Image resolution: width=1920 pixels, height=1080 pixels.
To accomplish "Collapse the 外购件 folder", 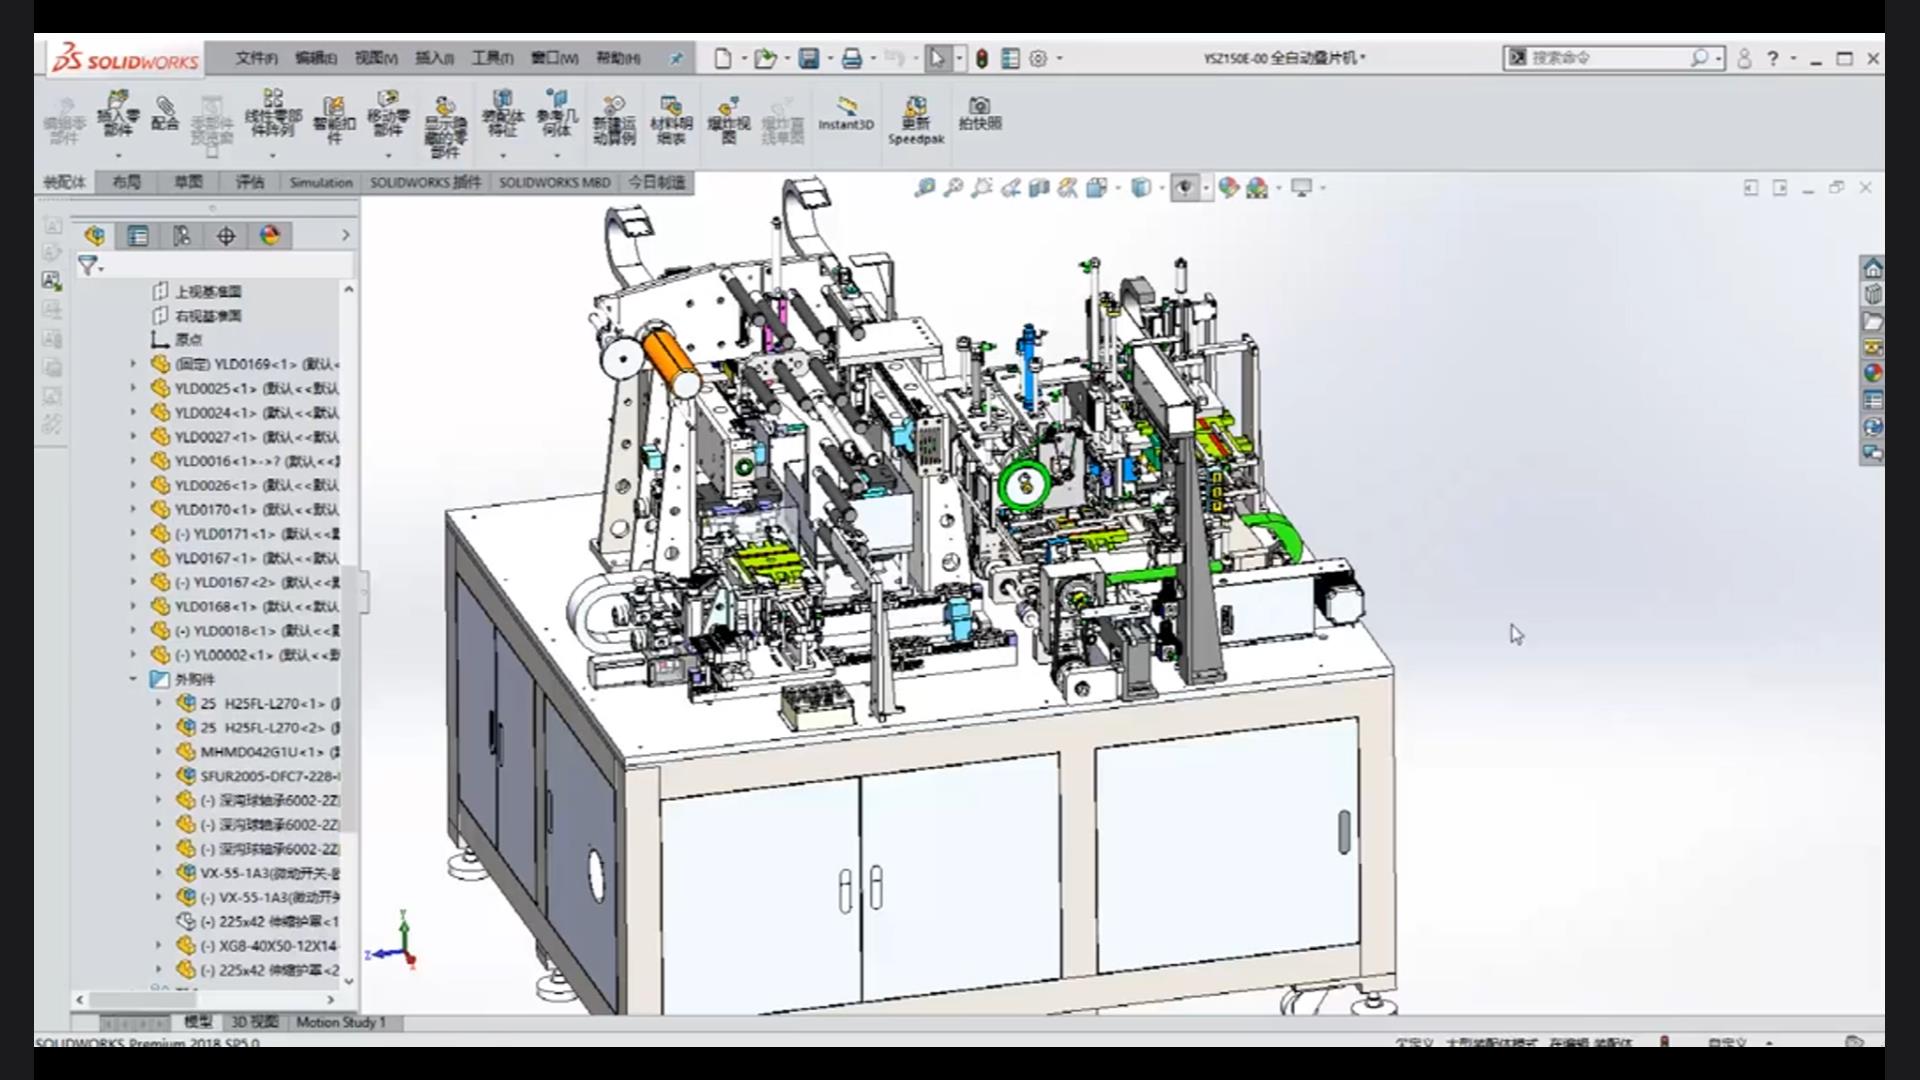I will click(x=133, y=679).
